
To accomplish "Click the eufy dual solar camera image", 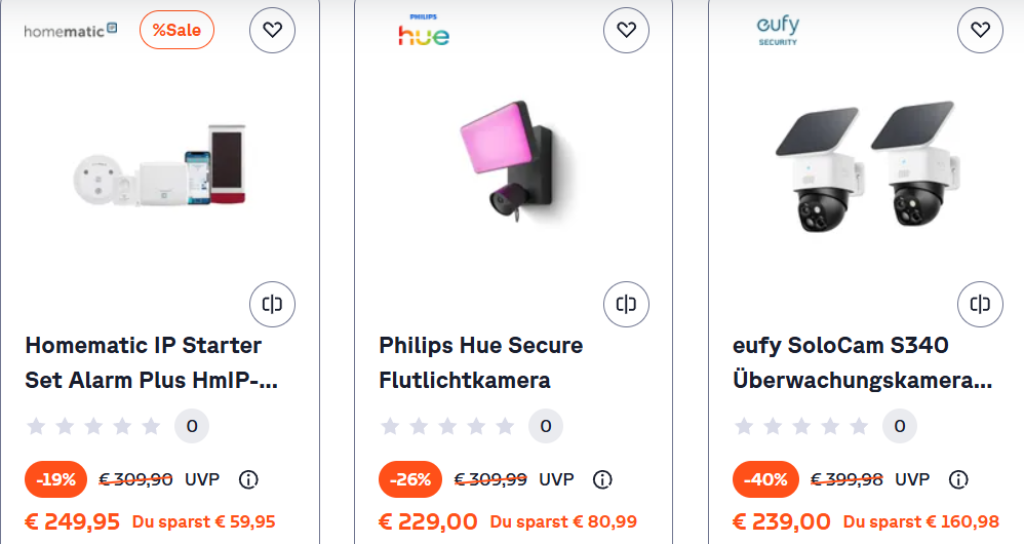I will tap(867, 165).
